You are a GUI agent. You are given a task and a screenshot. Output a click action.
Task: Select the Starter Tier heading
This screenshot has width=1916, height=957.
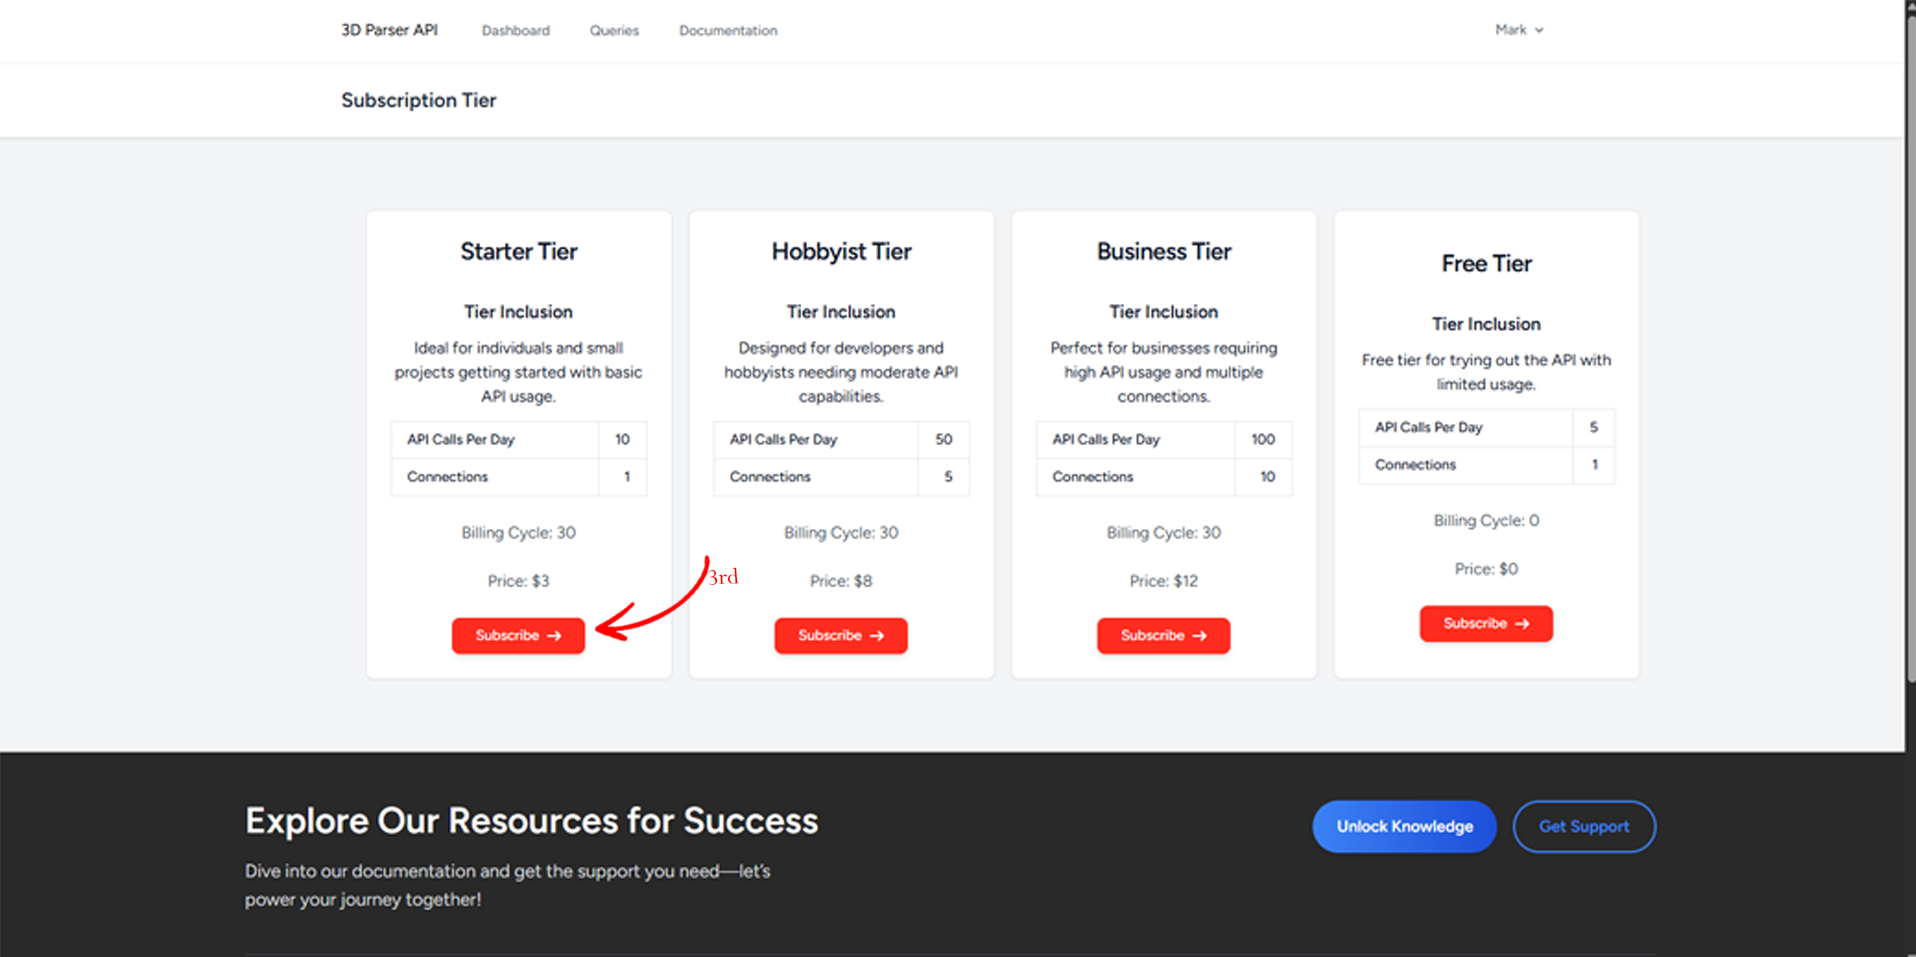(x=518, y=252)
